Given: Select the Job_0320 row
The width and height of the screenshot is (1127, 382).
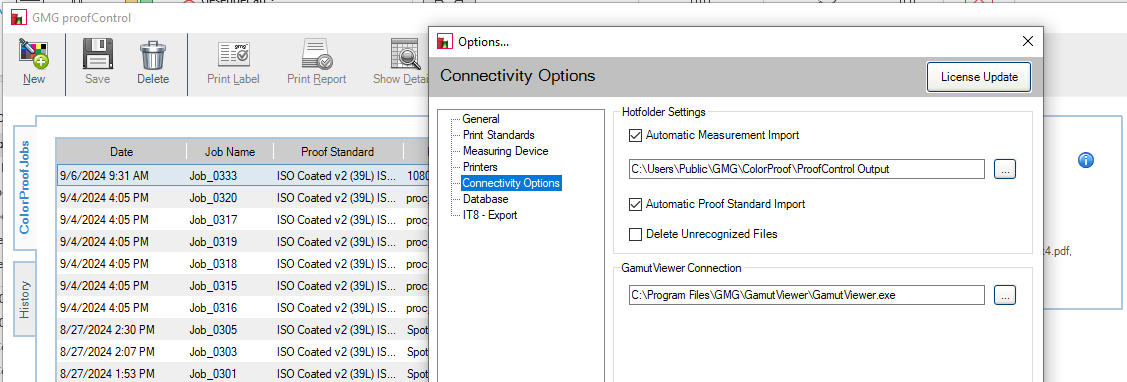Looking at the screenshot, I should [243, 198].
